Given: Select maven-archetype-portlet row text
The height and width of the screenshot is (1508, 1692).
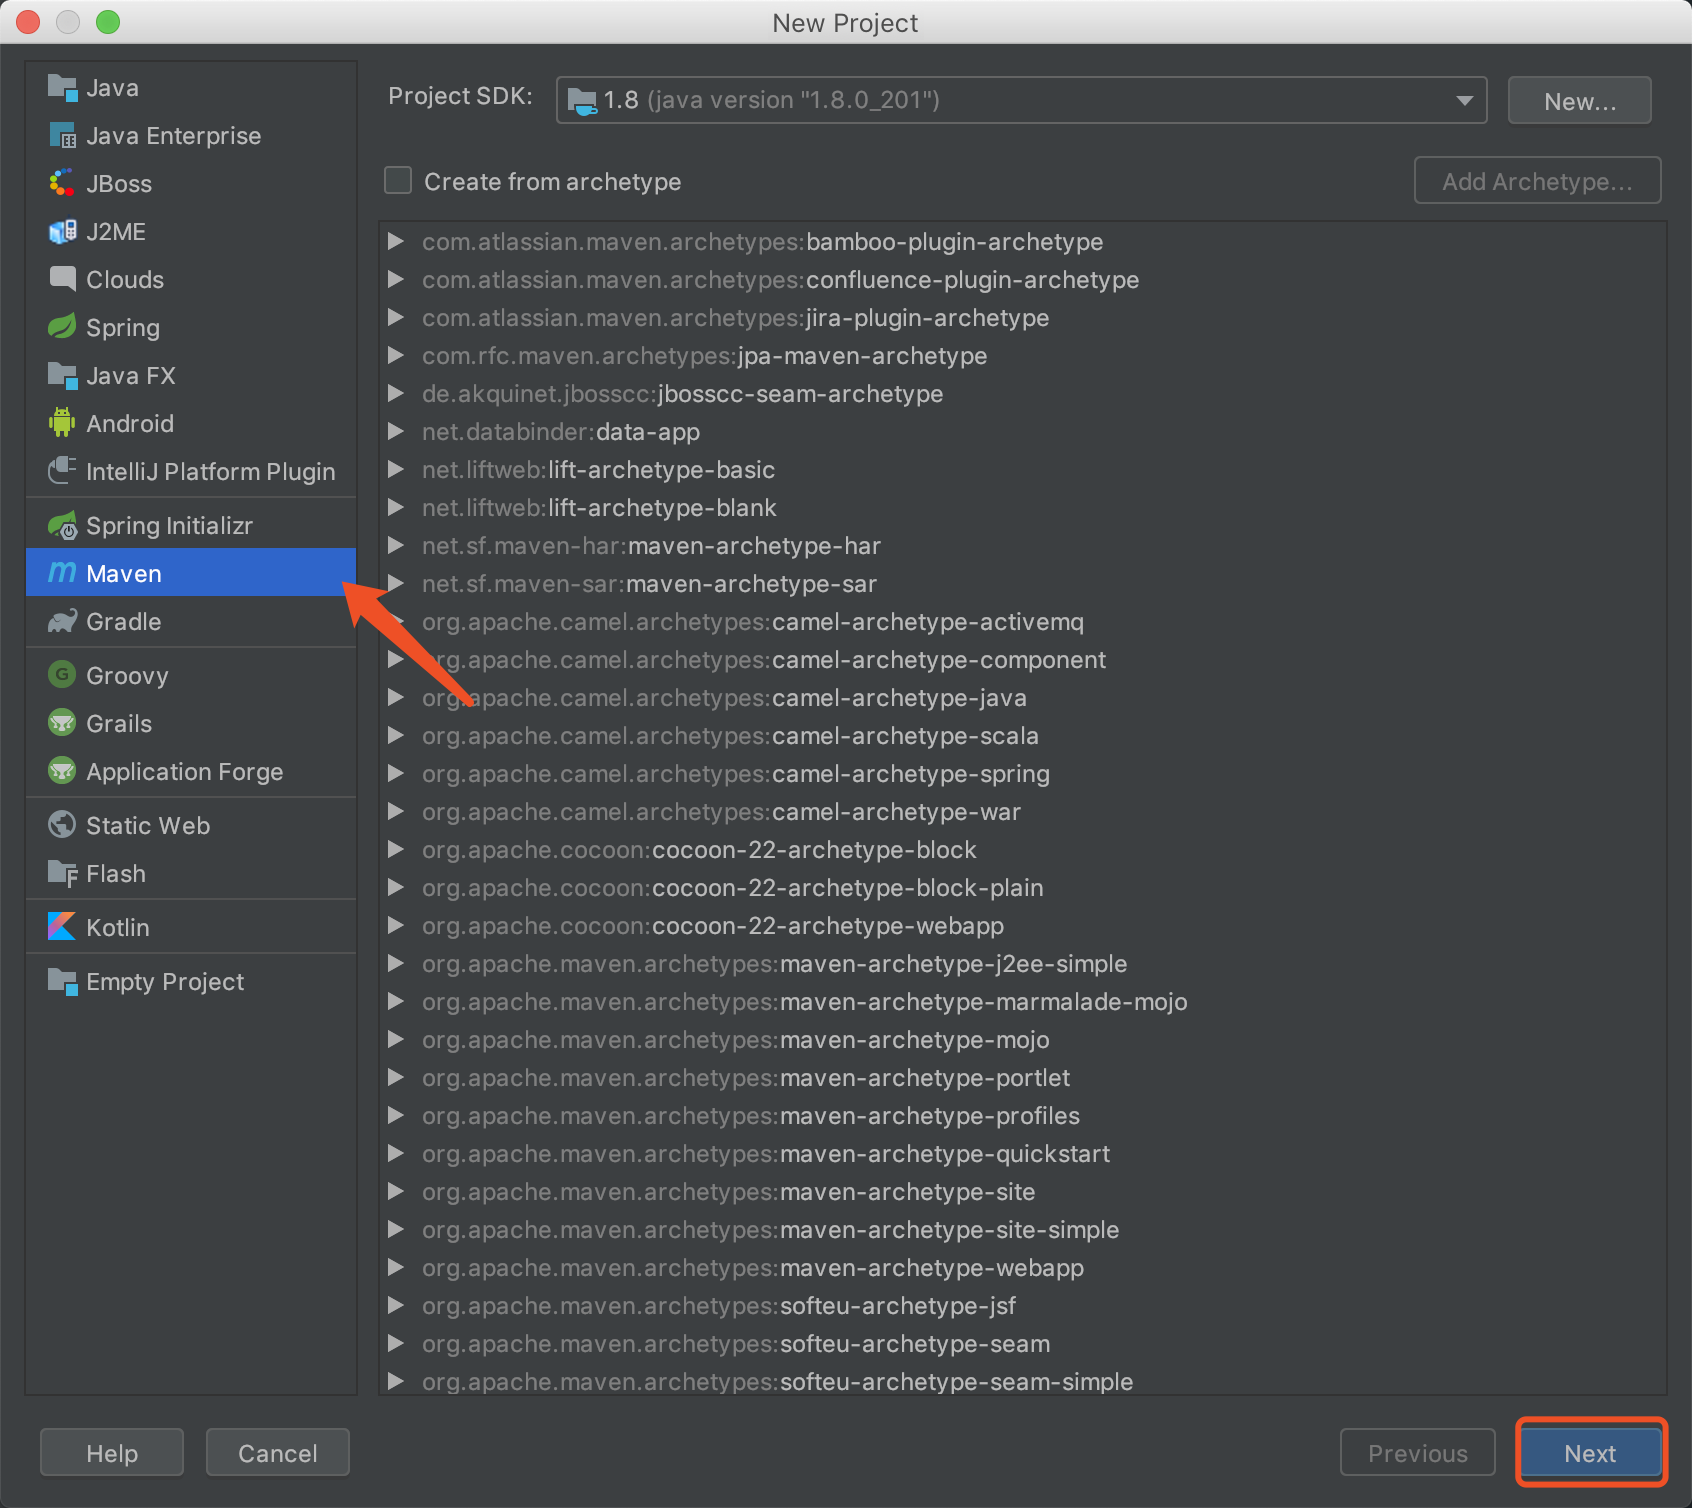Looking at the screenshot, I should pyautogui.click(x=746, y=1078).
